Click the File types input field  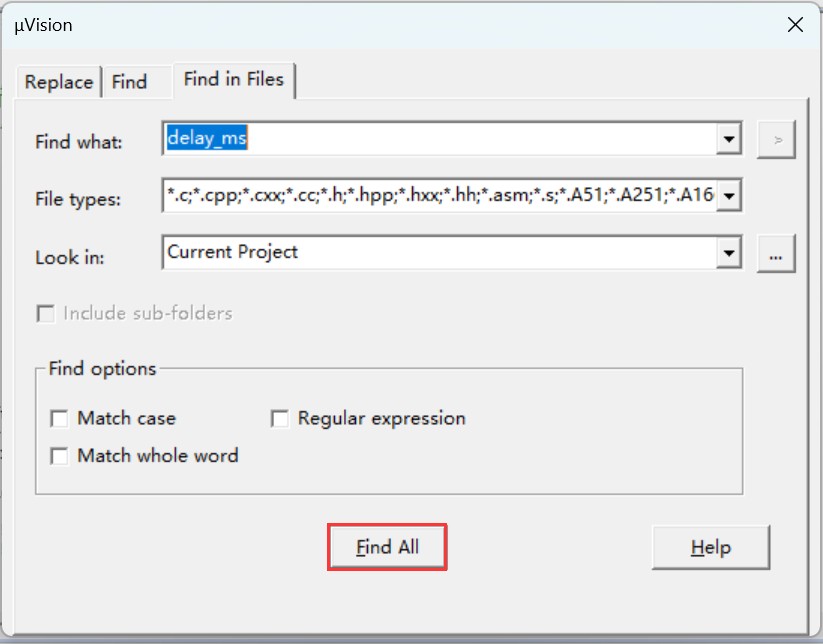[x=440, y=195]
